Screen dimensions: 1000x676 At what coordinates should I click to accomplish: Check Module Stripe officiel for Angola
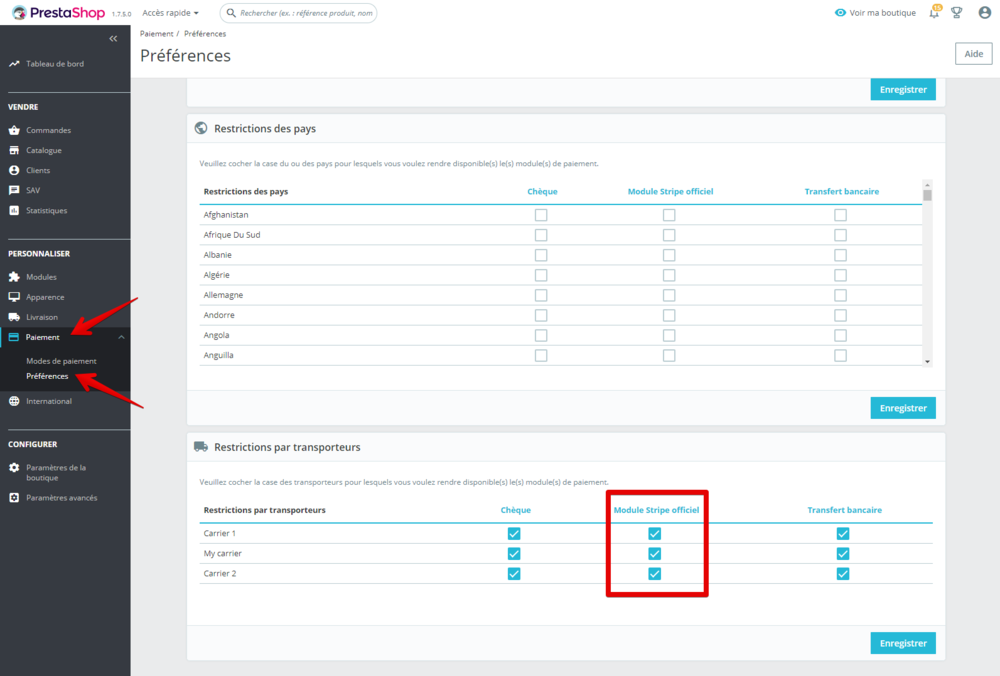tap(669, 335)
